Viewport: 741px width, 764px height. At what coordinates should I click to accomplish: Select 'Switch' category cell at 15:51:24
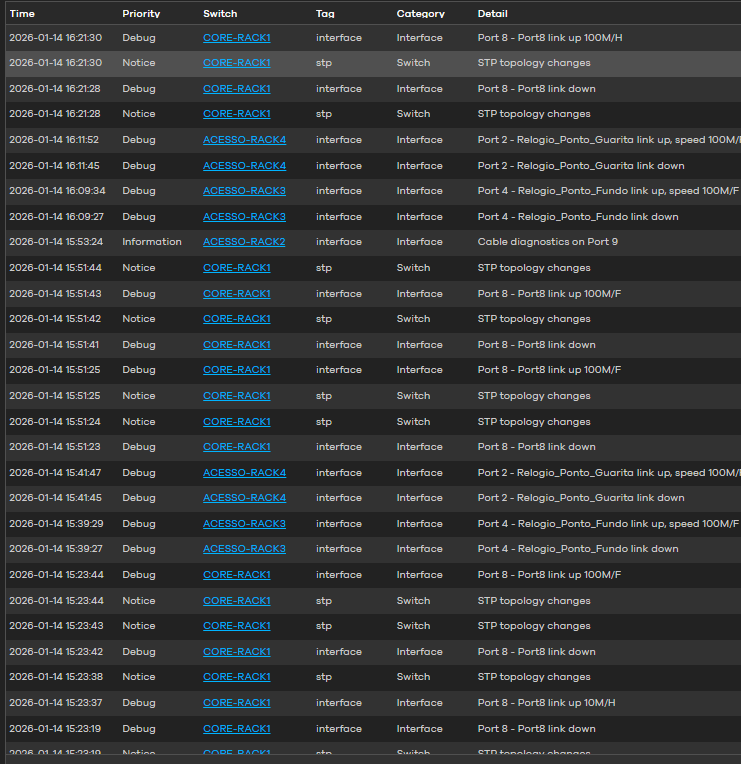coord(413,421)
